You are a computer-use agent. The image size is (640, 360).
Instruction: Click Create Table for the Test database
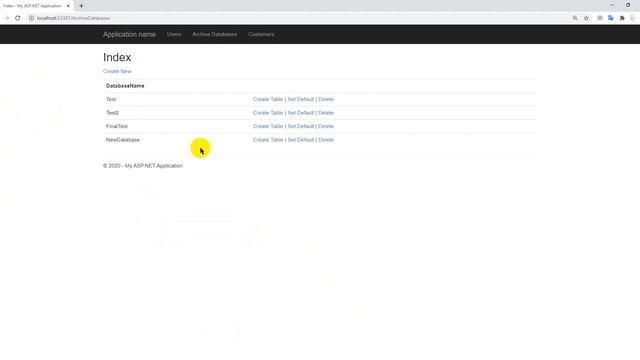[268, 99]
